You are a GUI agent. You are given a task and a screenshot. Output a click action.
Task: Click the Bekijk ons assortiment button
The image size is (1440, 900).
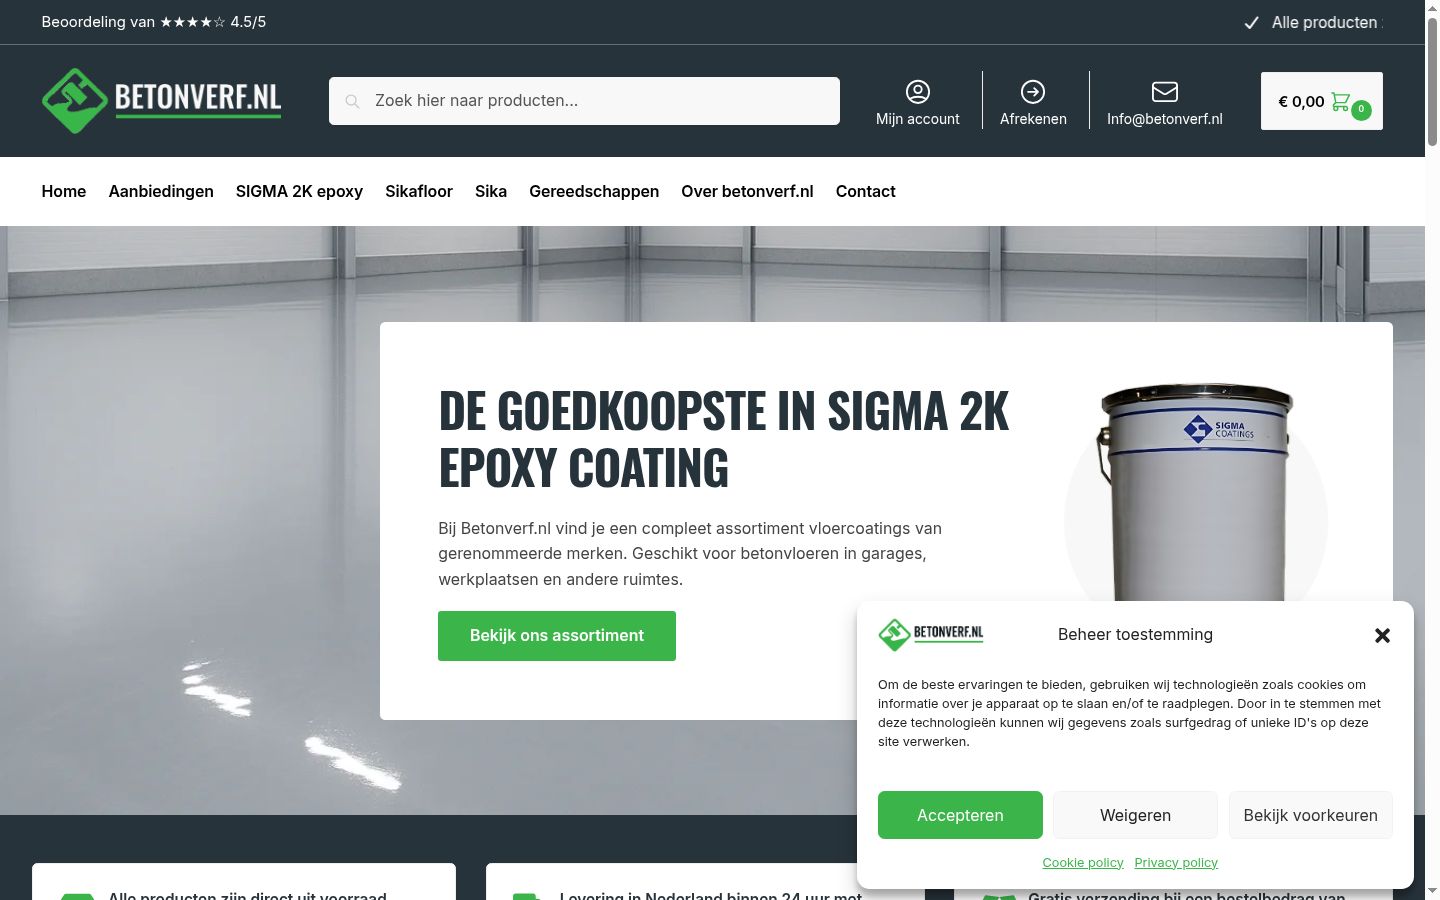click(x=557, y=636)
